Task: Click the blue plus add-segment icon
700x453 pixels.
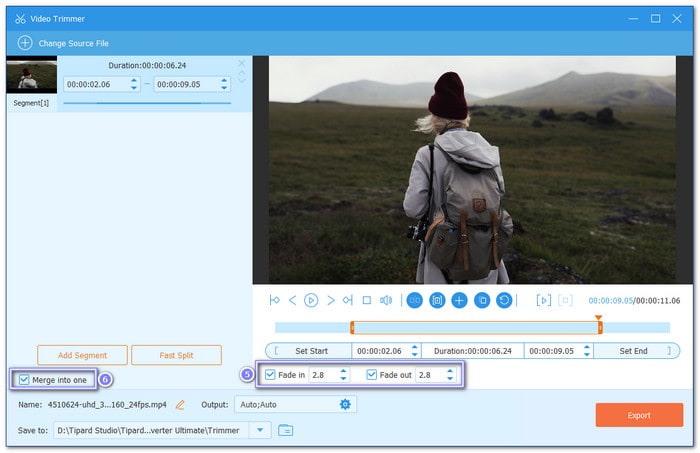Action: [x=459, y=300]
